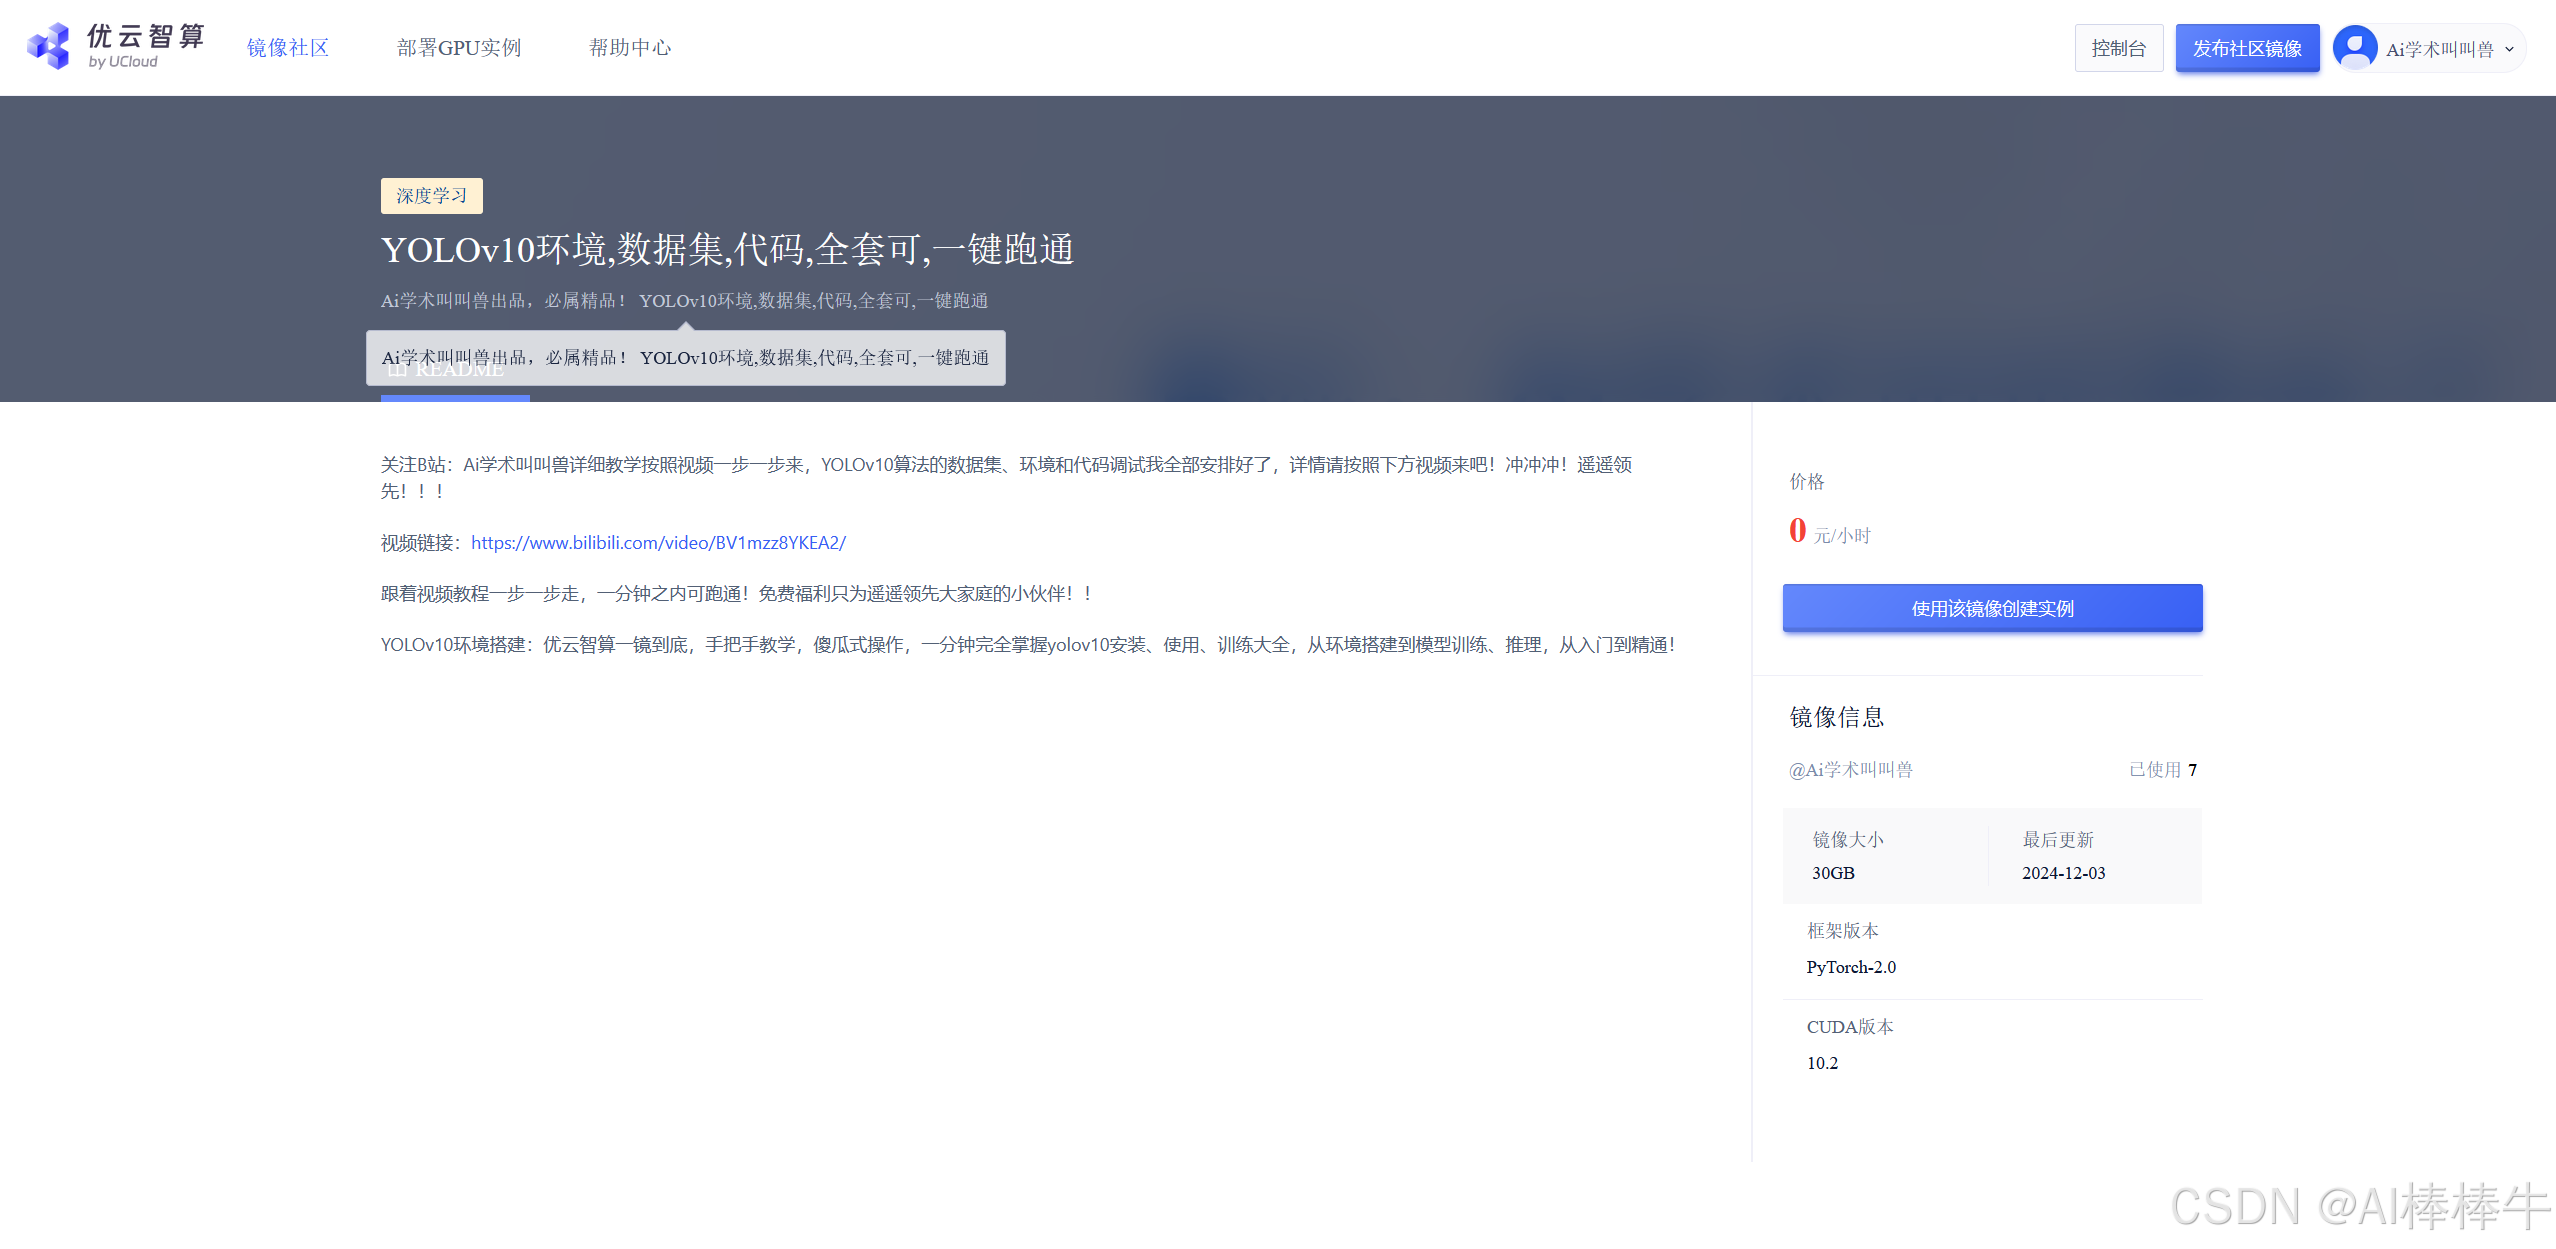2556x1249 pixels.
Task: Select the 深度学习 category tag
Action: [431, 196]
